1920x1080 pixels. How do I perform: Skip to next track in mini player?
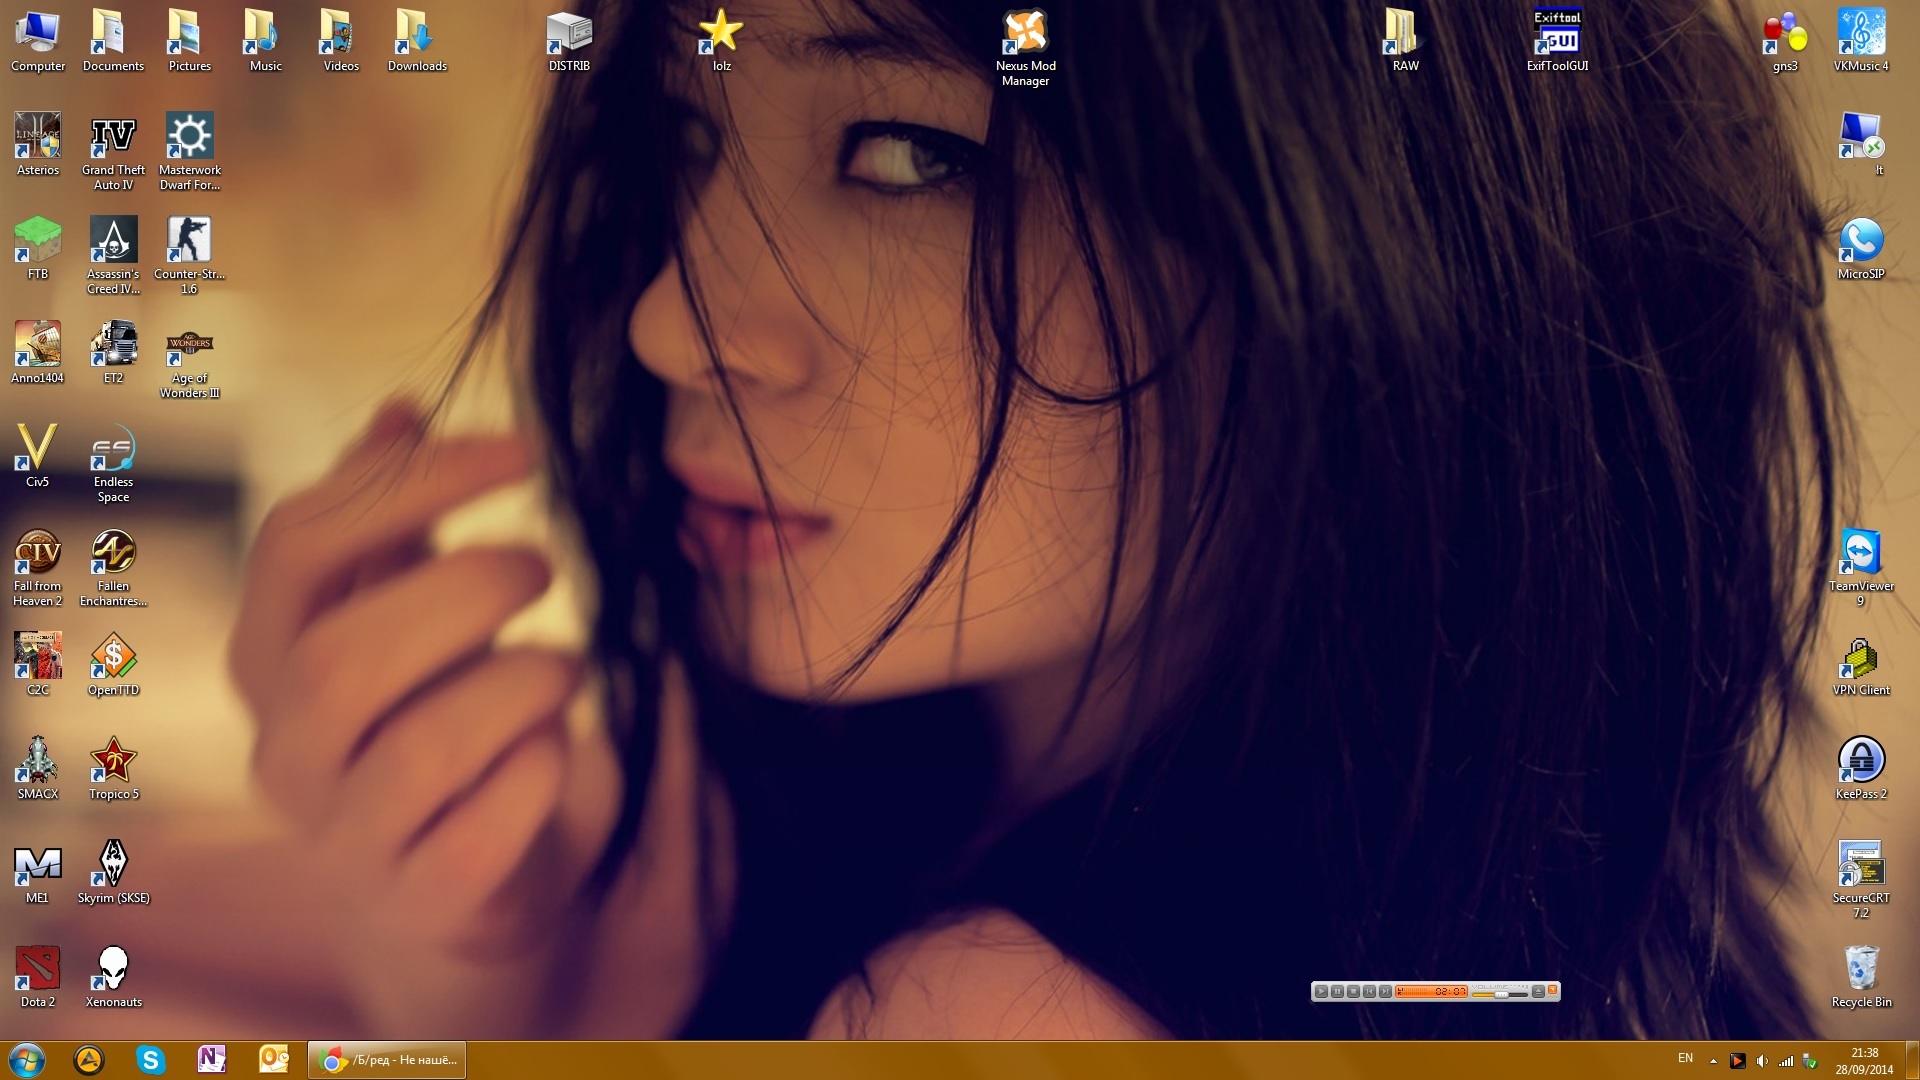coord(1385,991)
